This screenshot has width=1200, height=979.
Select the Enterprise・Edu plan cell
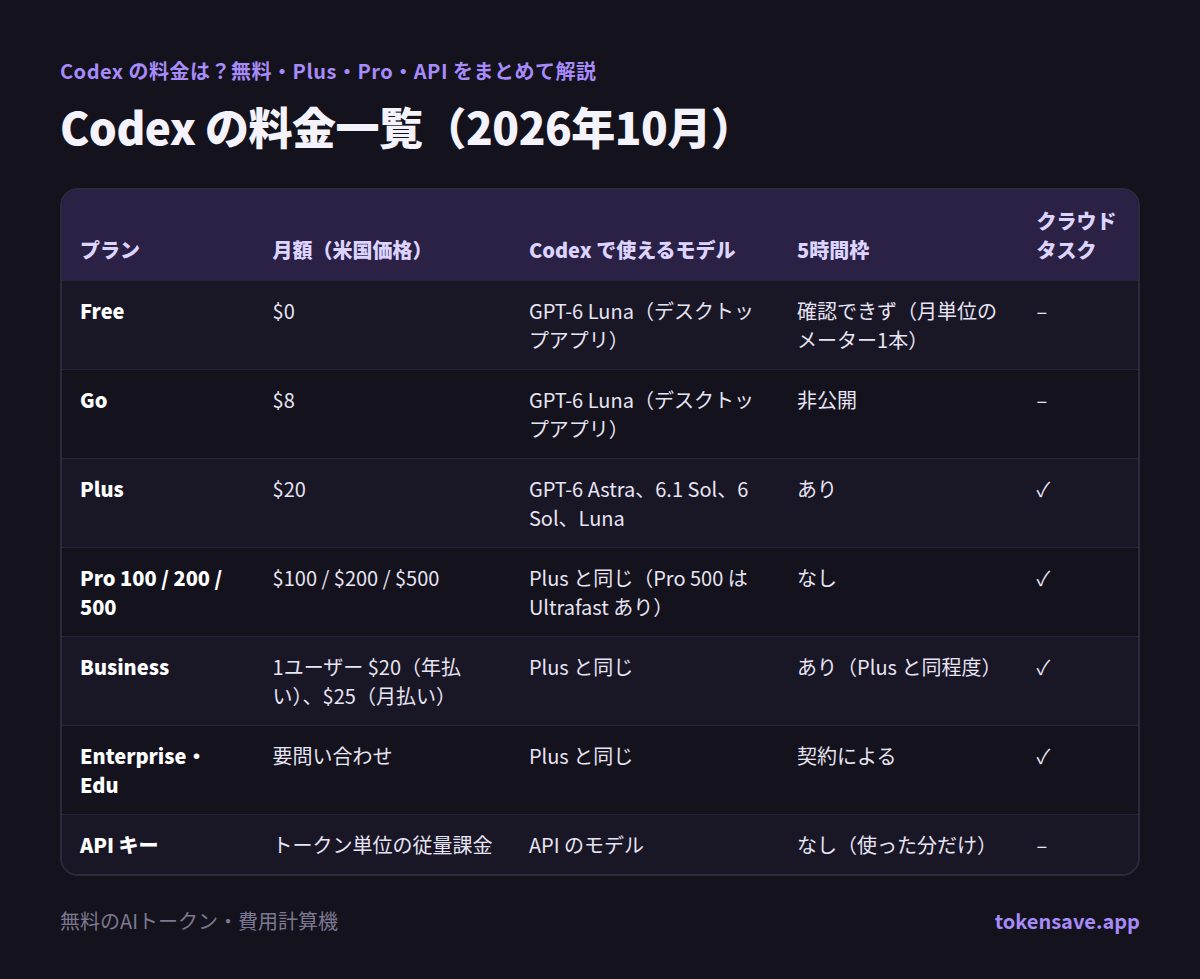coord(141,771)
